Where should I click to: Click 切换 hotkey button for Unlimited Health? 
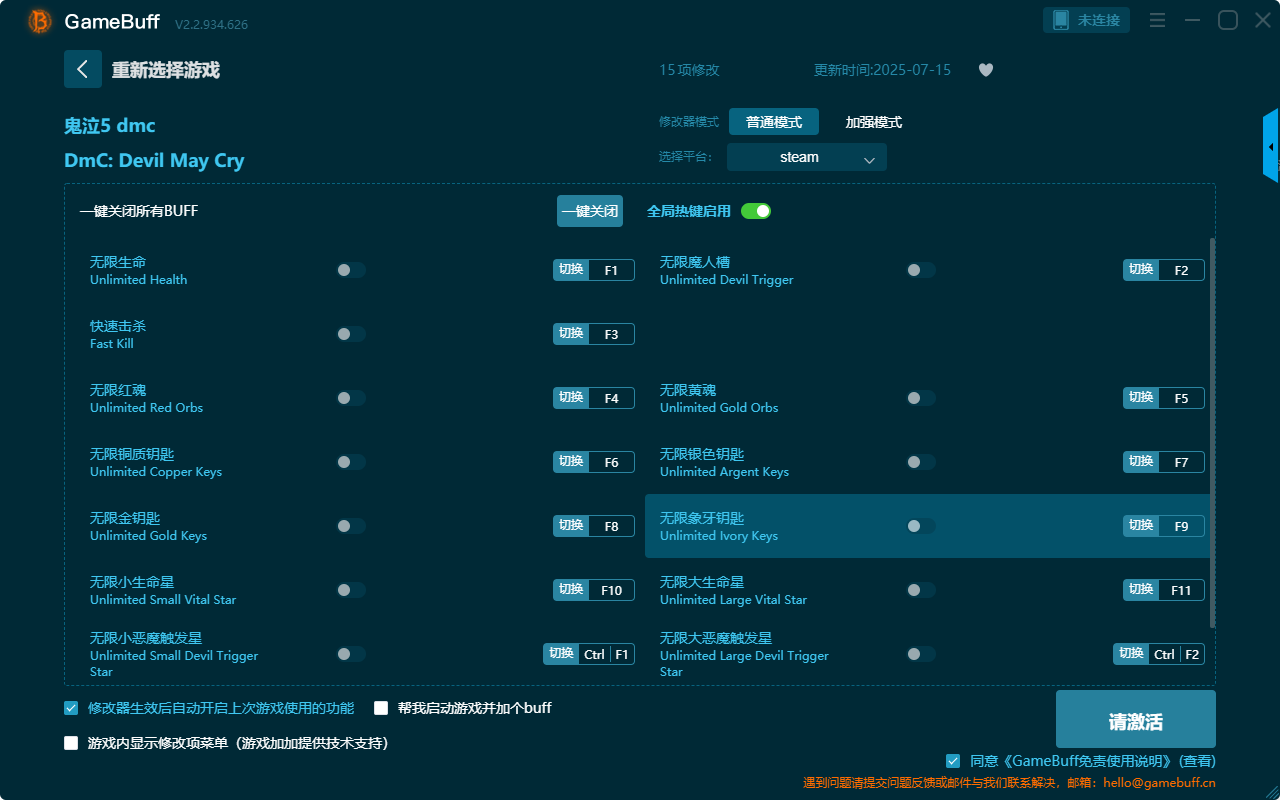[x=571, y=270]
